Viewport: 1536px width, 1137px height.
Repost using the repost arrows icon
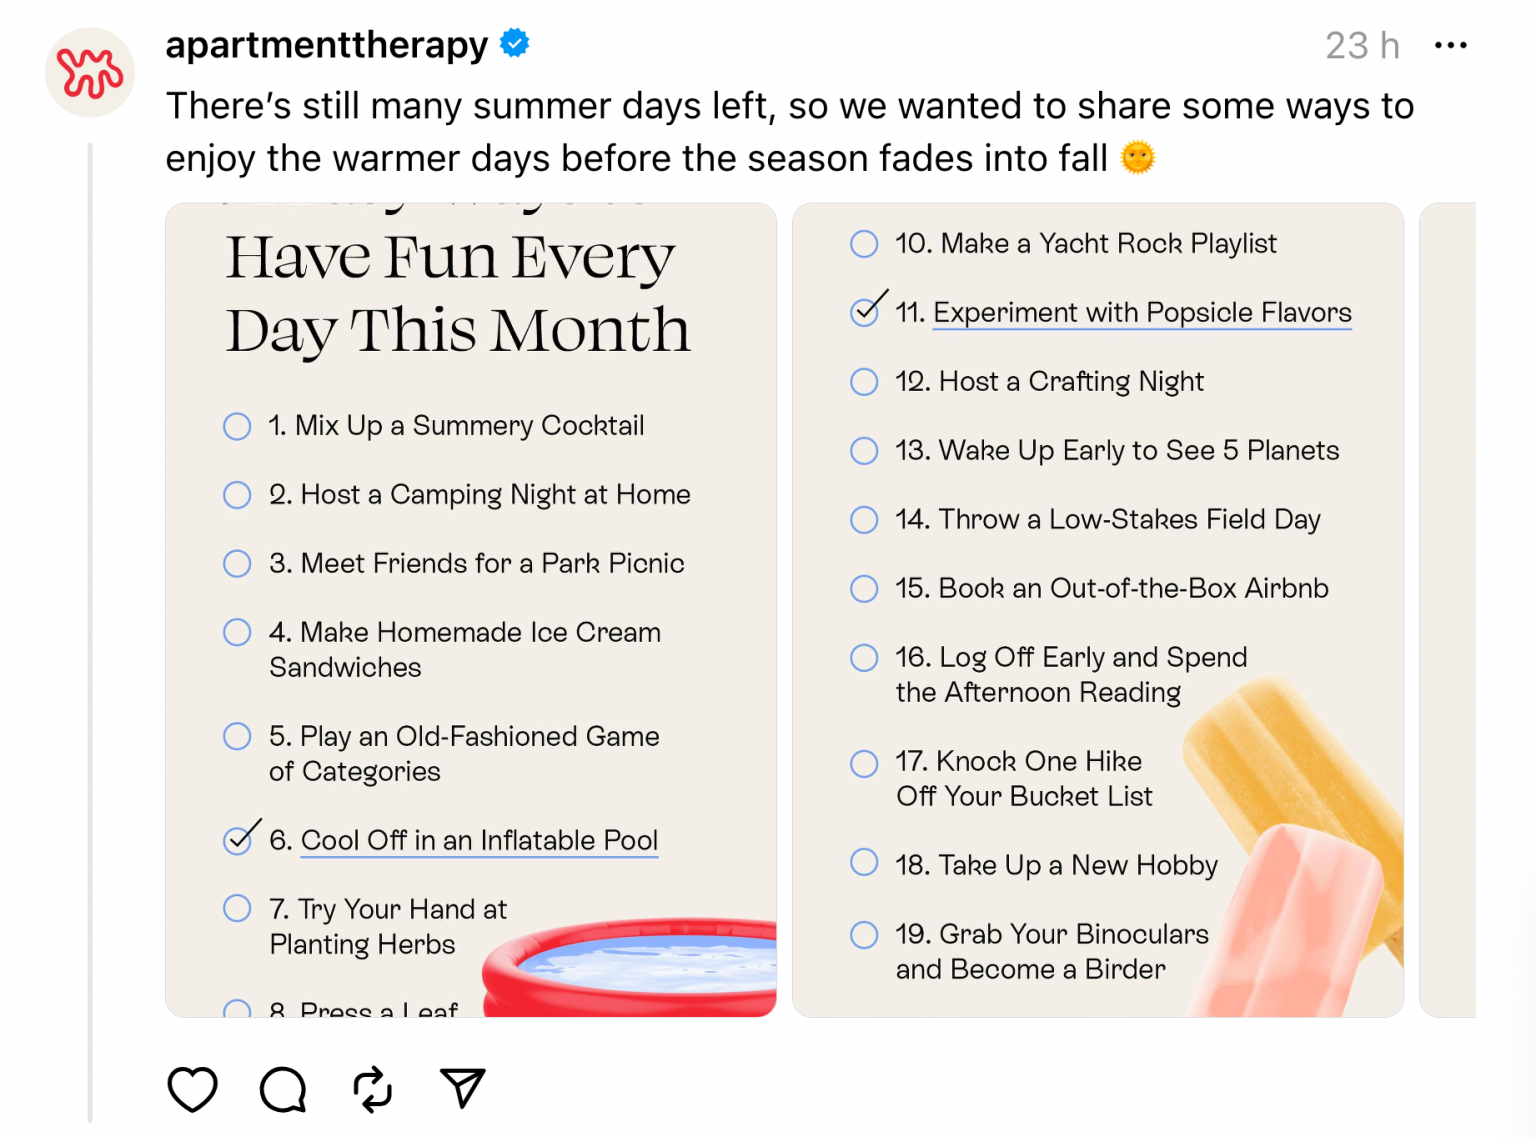pos(371,1089)
